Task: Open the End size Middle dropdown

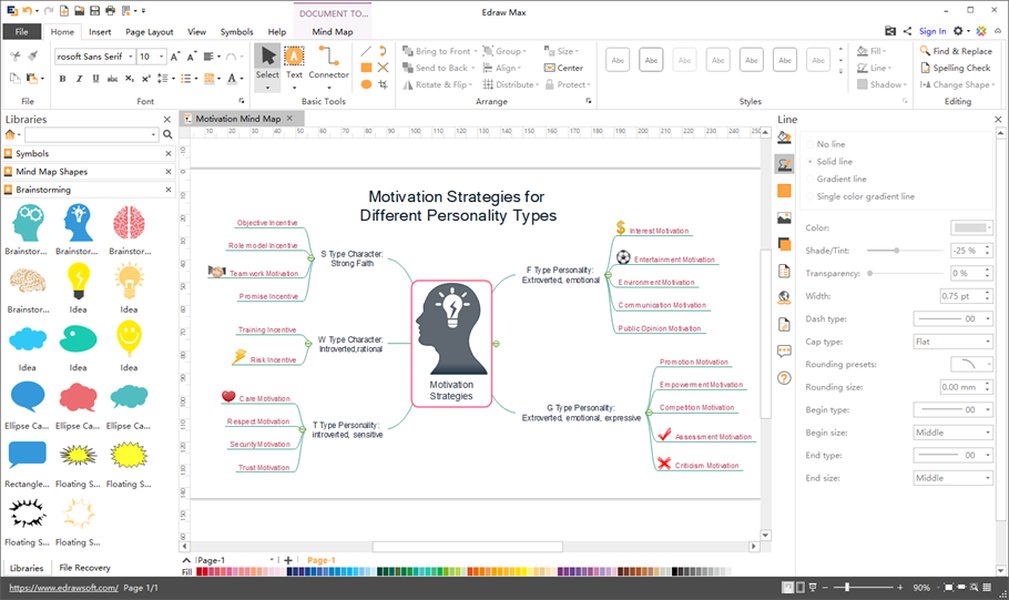Action: [953, 478]
